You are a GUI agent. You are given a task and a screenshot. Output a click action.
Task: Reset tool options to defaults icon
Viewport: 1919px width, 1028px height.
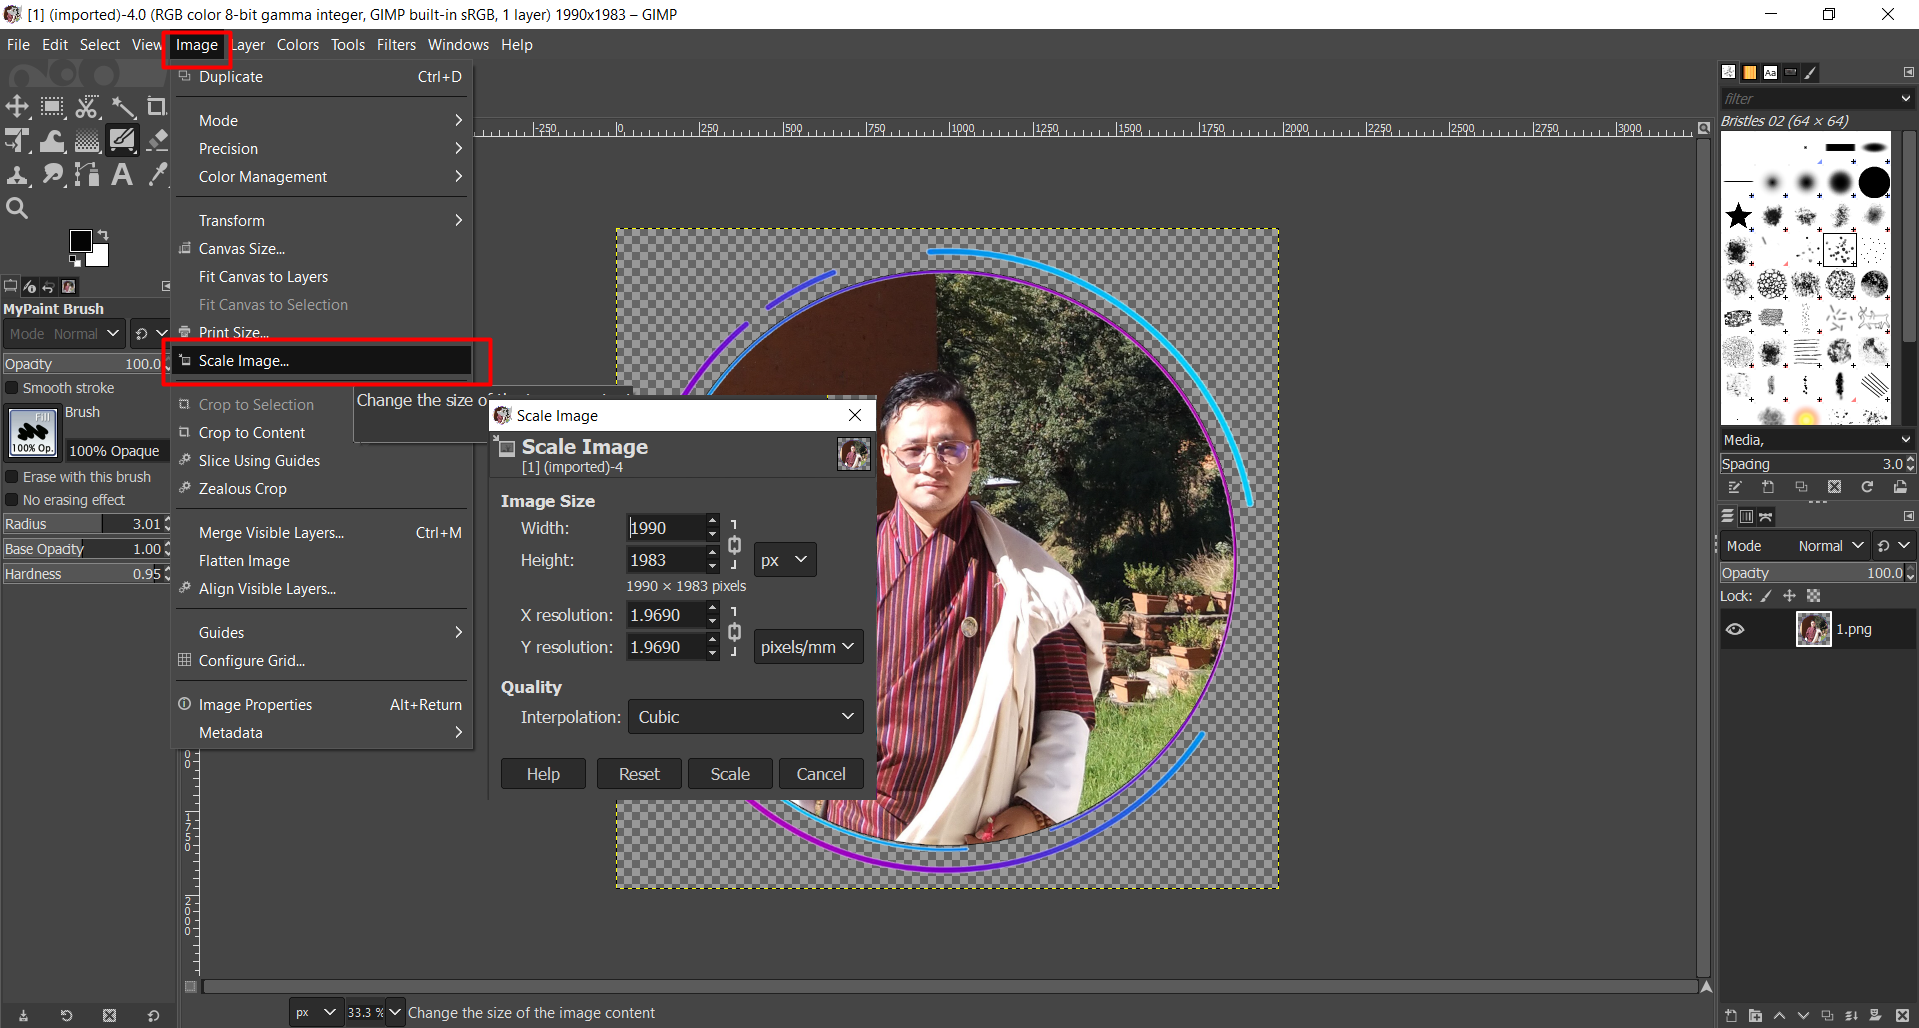153,1015
